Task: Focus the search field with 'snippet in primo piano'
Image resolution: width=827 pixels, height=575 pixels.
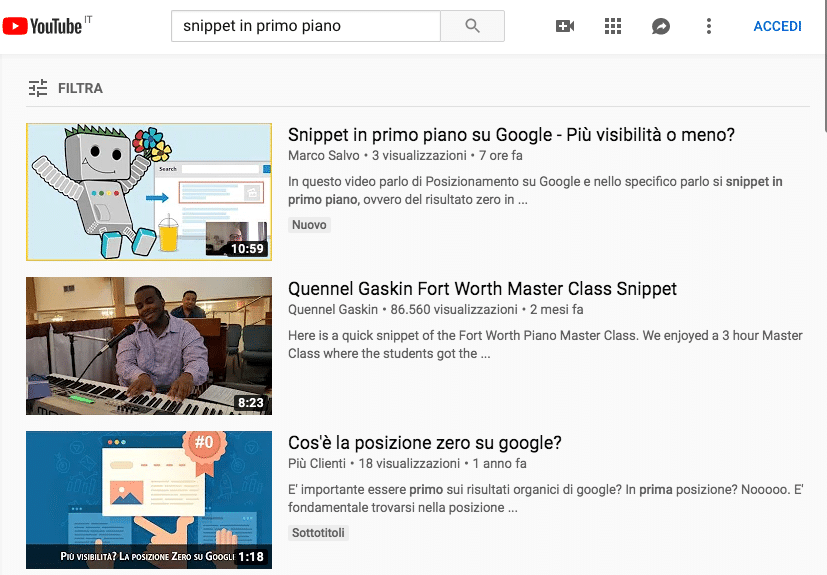Action: [x=306, y=26]
